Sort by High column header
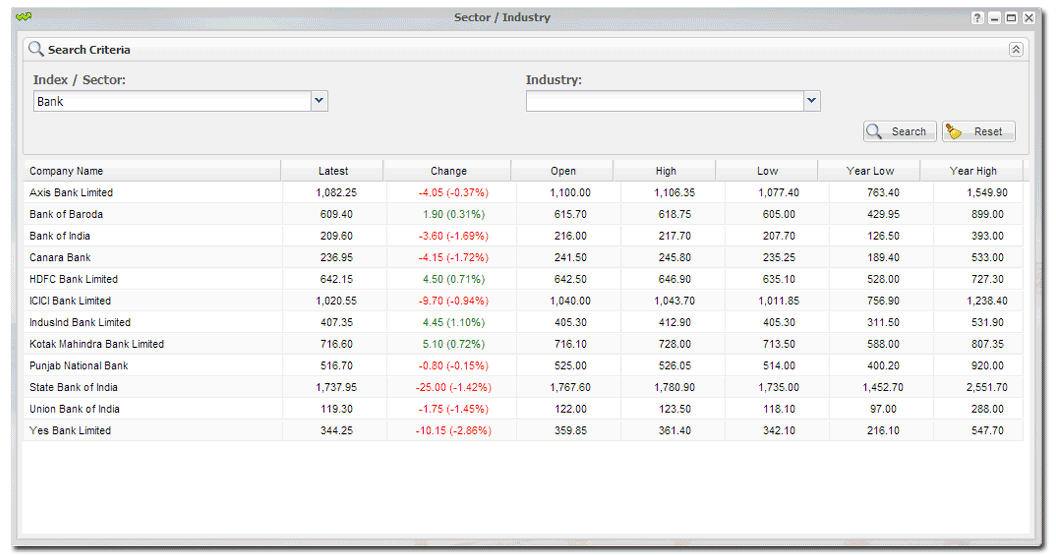 [665, 171]
